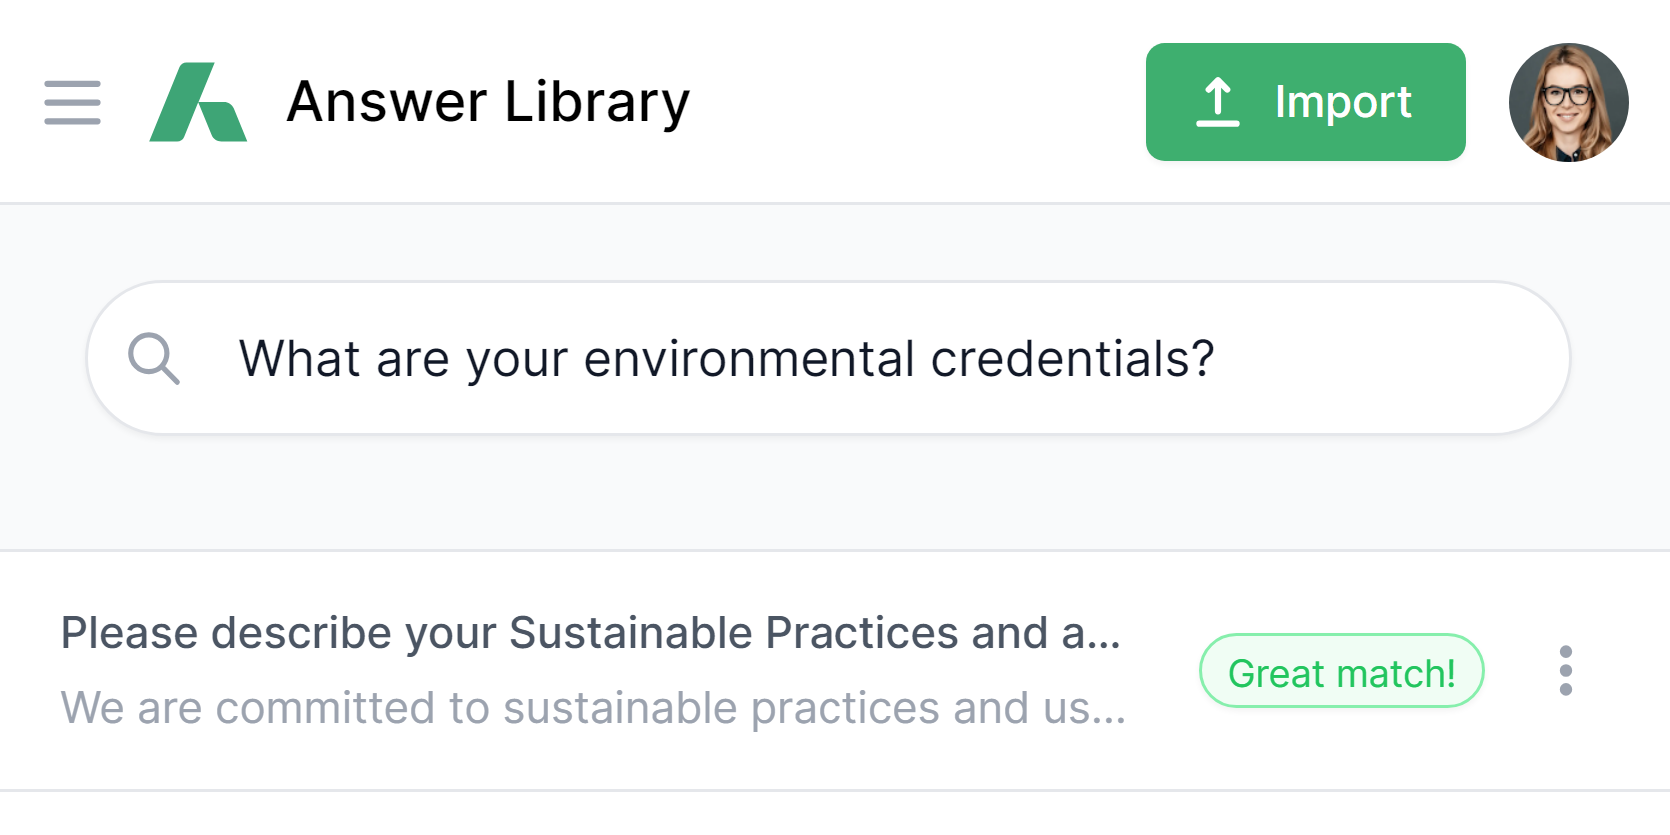Click the magnifying glass search icon
The width and height of the screenshot is (1670, 835).
click(x=154, y=358)
